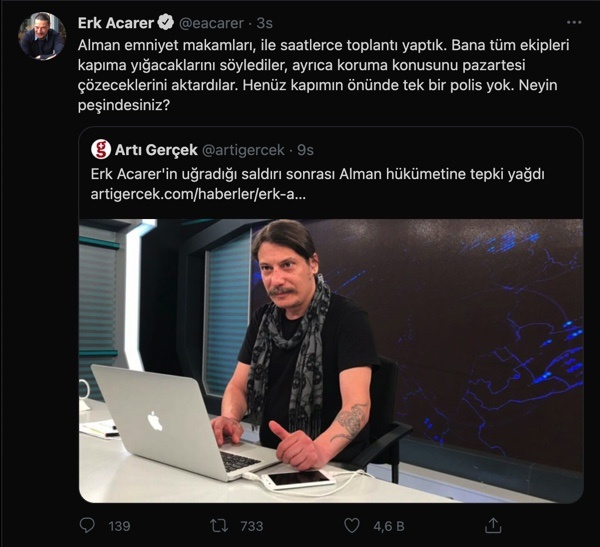Click the 9s timestamp on quoted tweet
The width and height of the screenshot is (600, 547).
click(x=305, y=150)
